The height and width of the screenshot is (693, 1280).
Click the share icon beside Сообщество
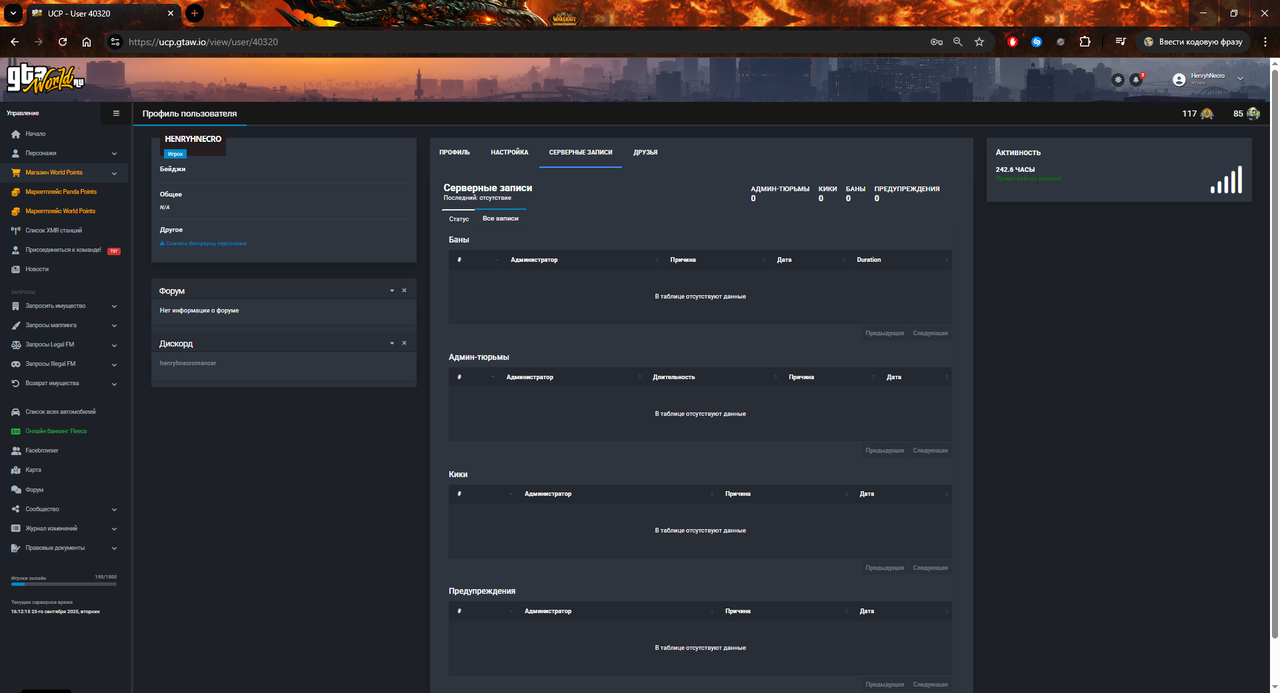click(15, 509)
